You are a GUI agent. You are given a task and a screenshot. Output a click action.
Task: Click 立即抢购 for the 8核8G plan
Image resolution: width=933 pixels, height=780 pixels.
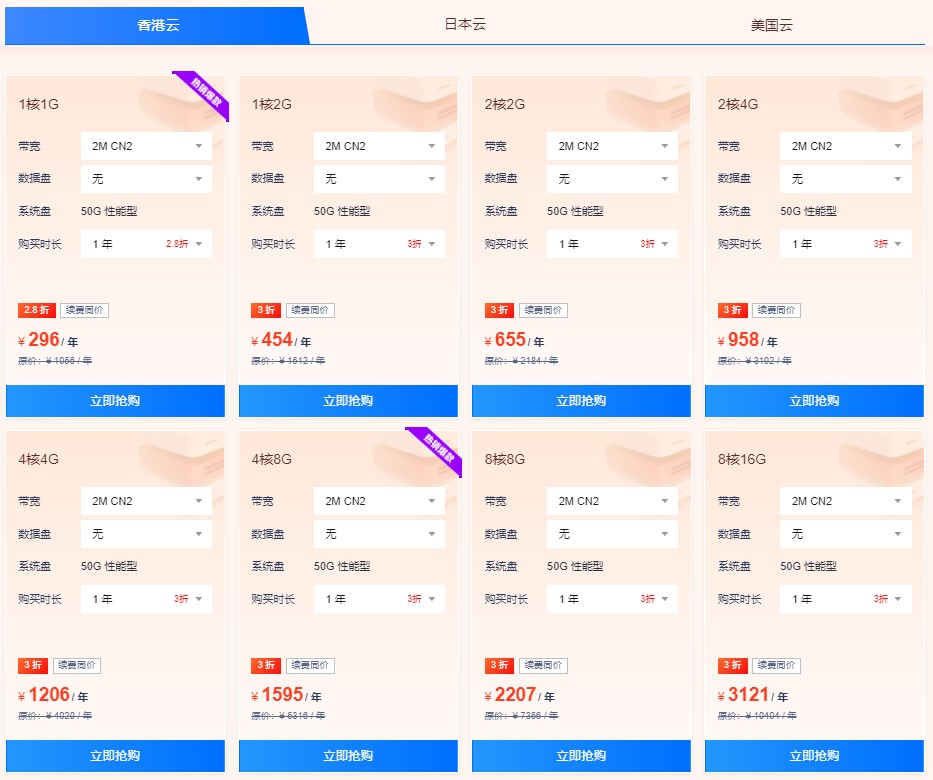[581, 756]
